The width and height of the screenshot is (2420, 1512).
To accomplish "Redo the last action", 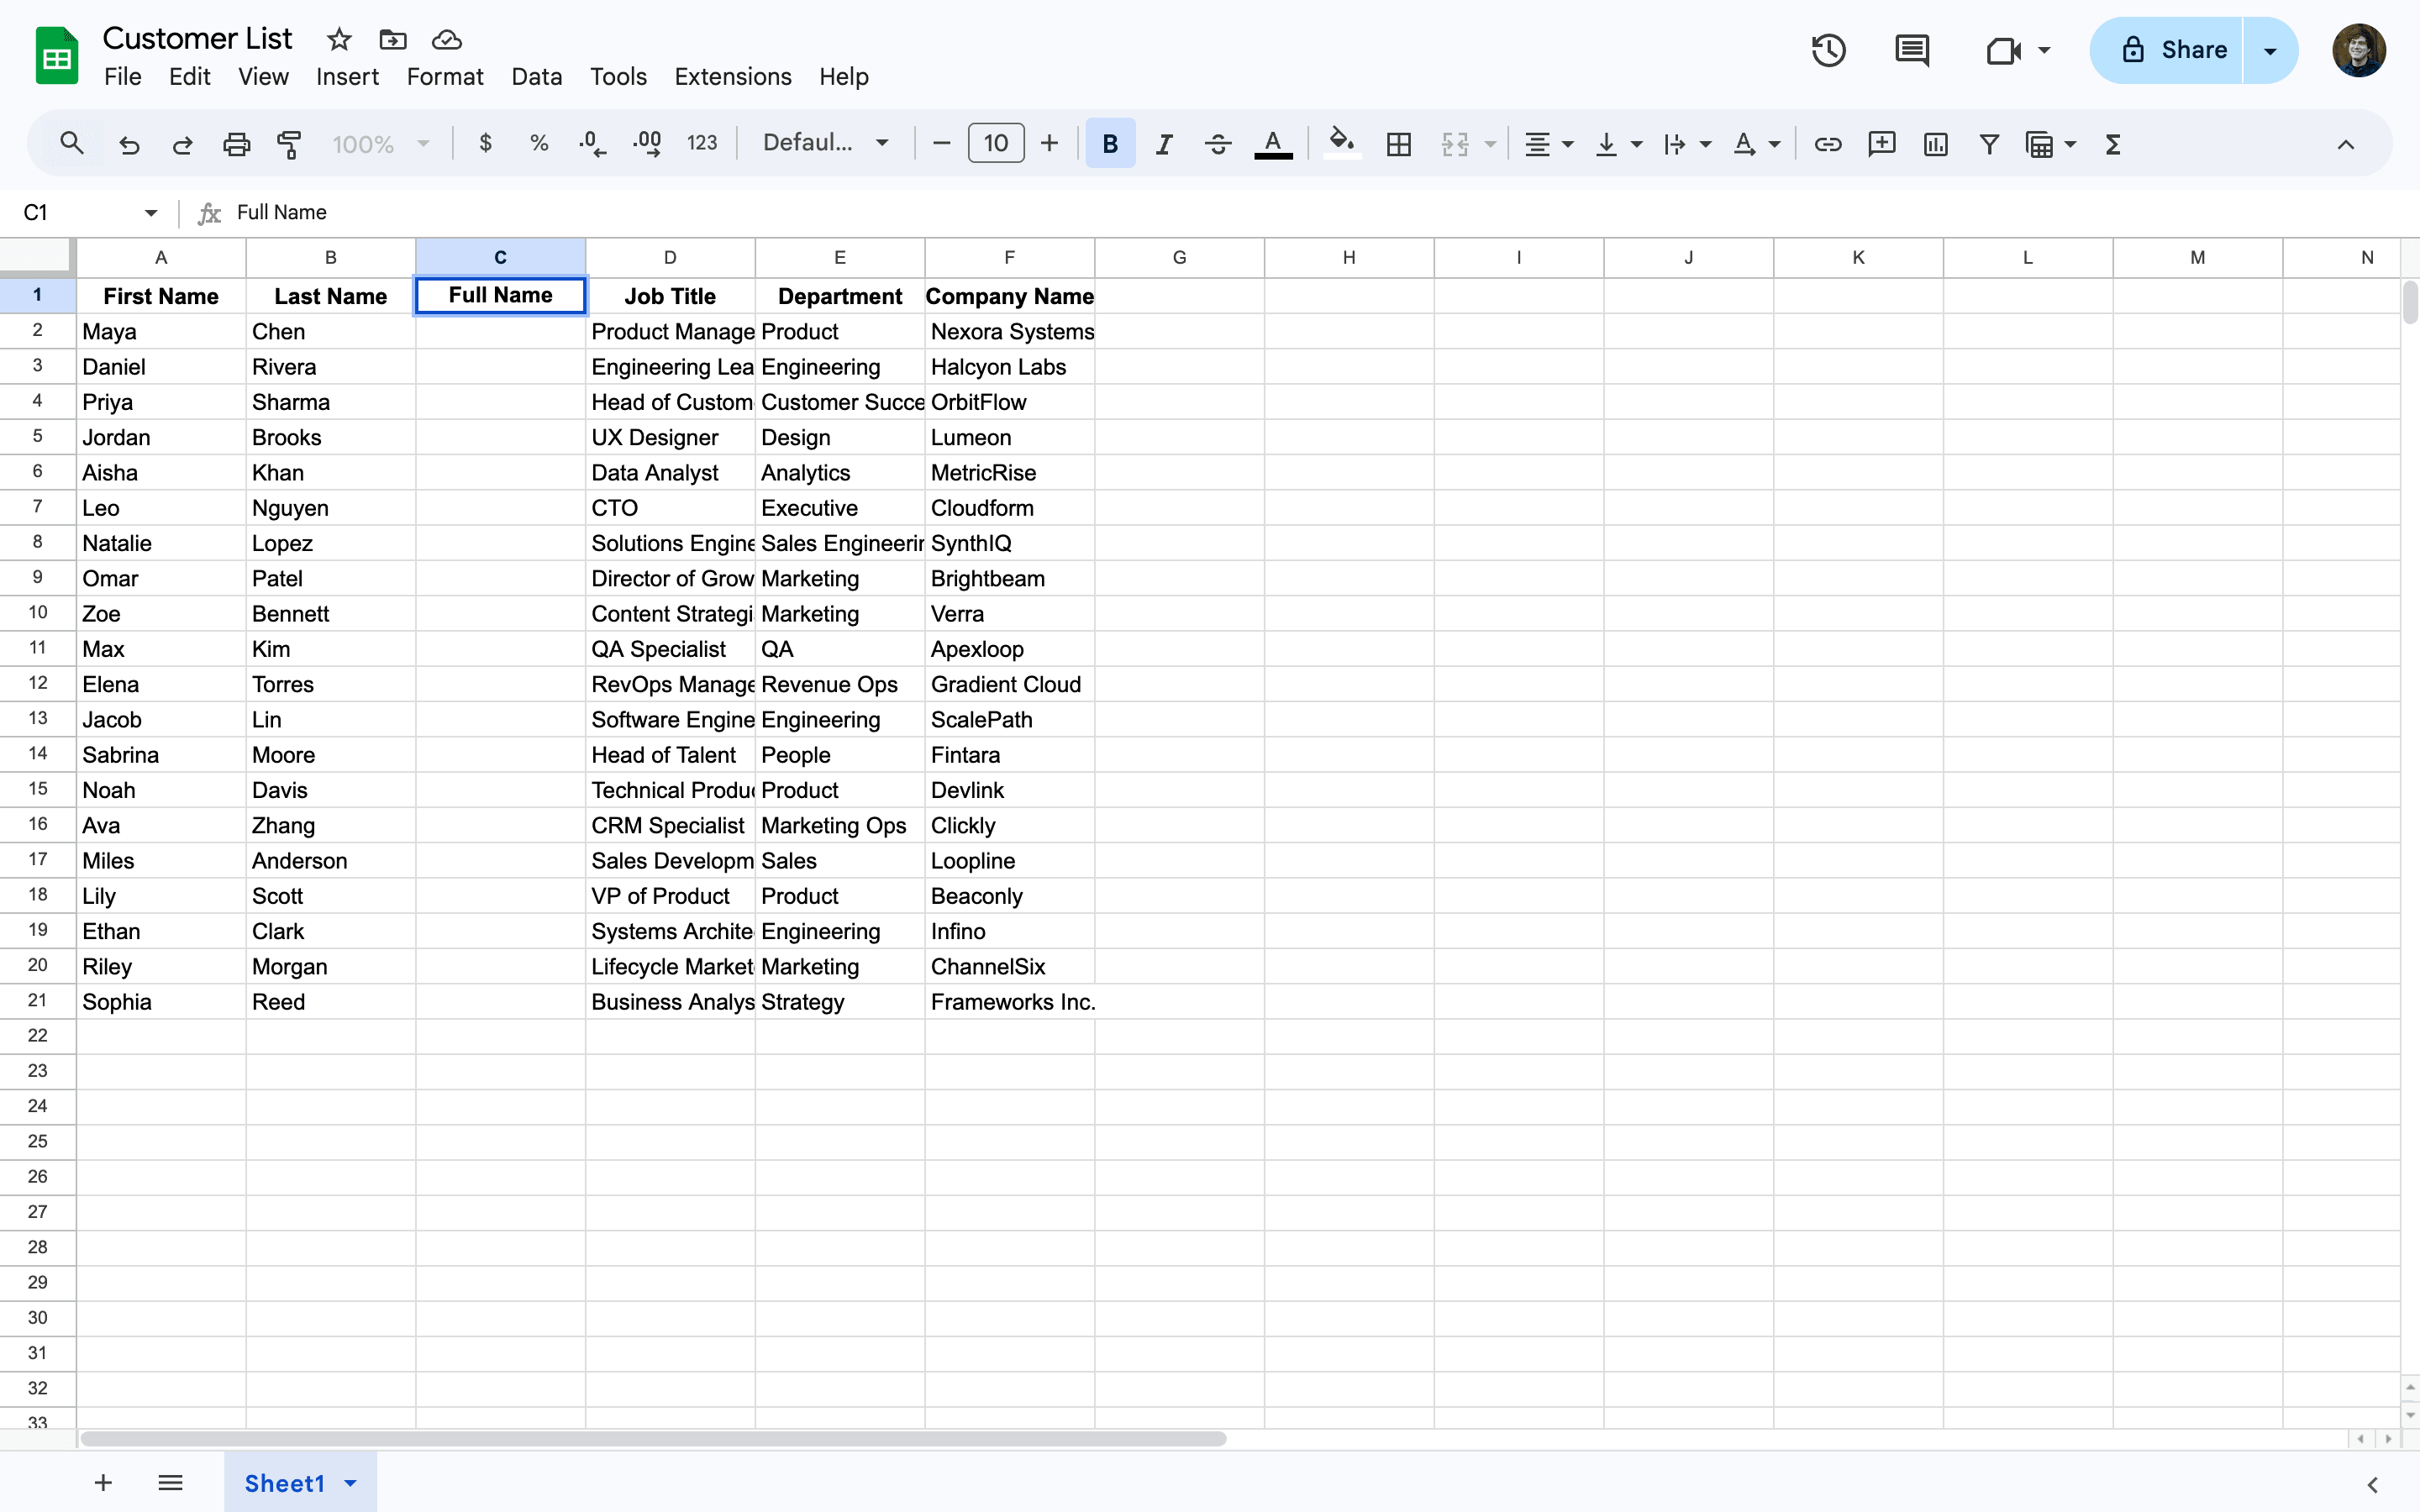I will (182, 144).
